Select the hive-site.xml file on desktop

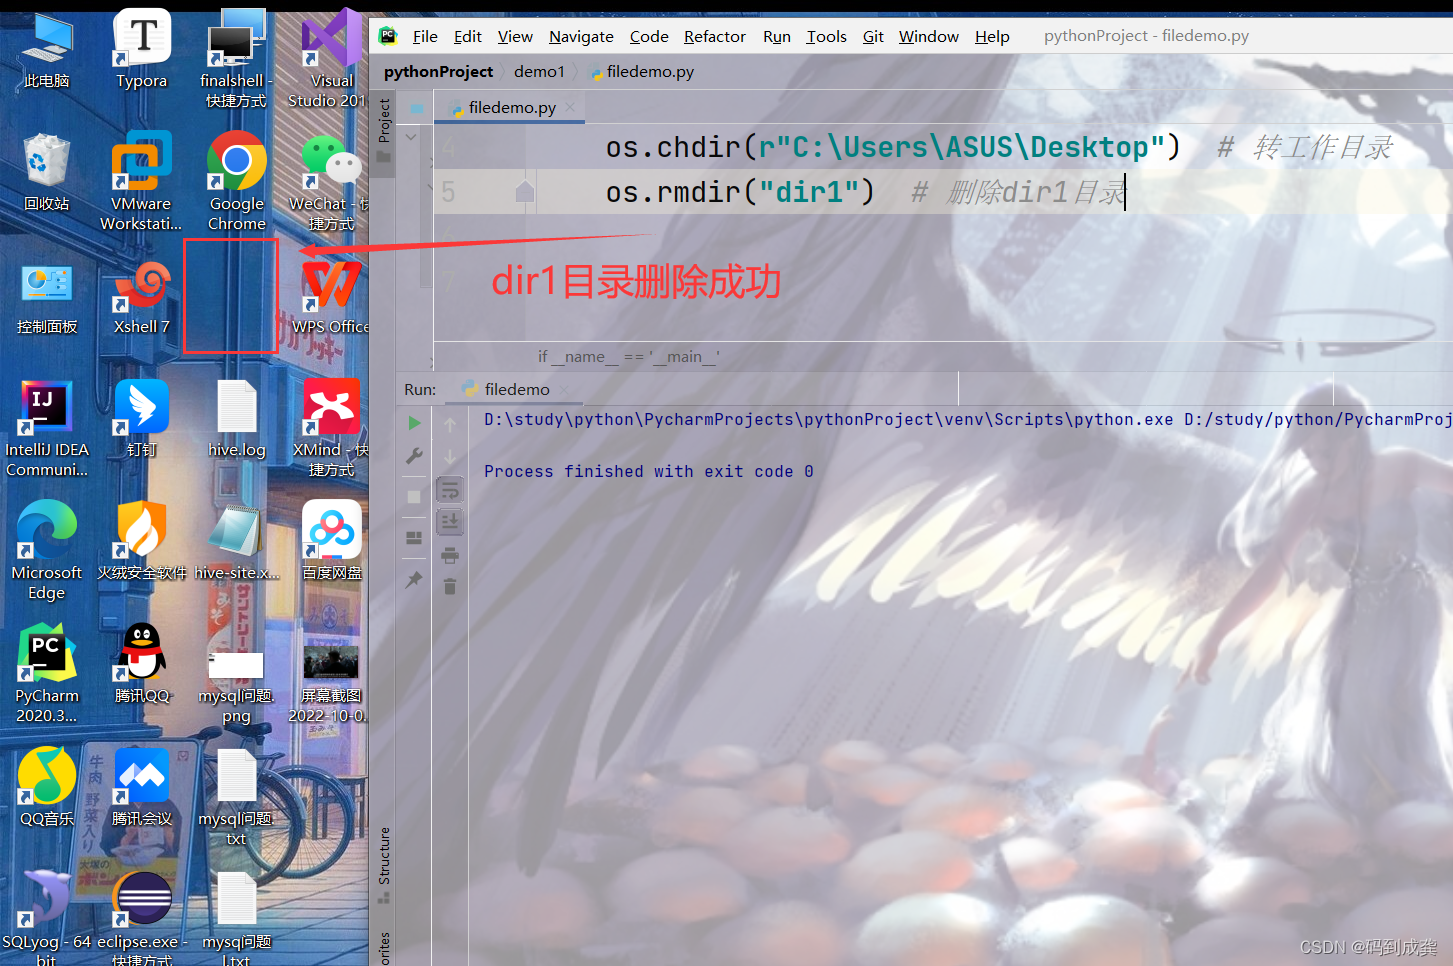click(237, 541)
